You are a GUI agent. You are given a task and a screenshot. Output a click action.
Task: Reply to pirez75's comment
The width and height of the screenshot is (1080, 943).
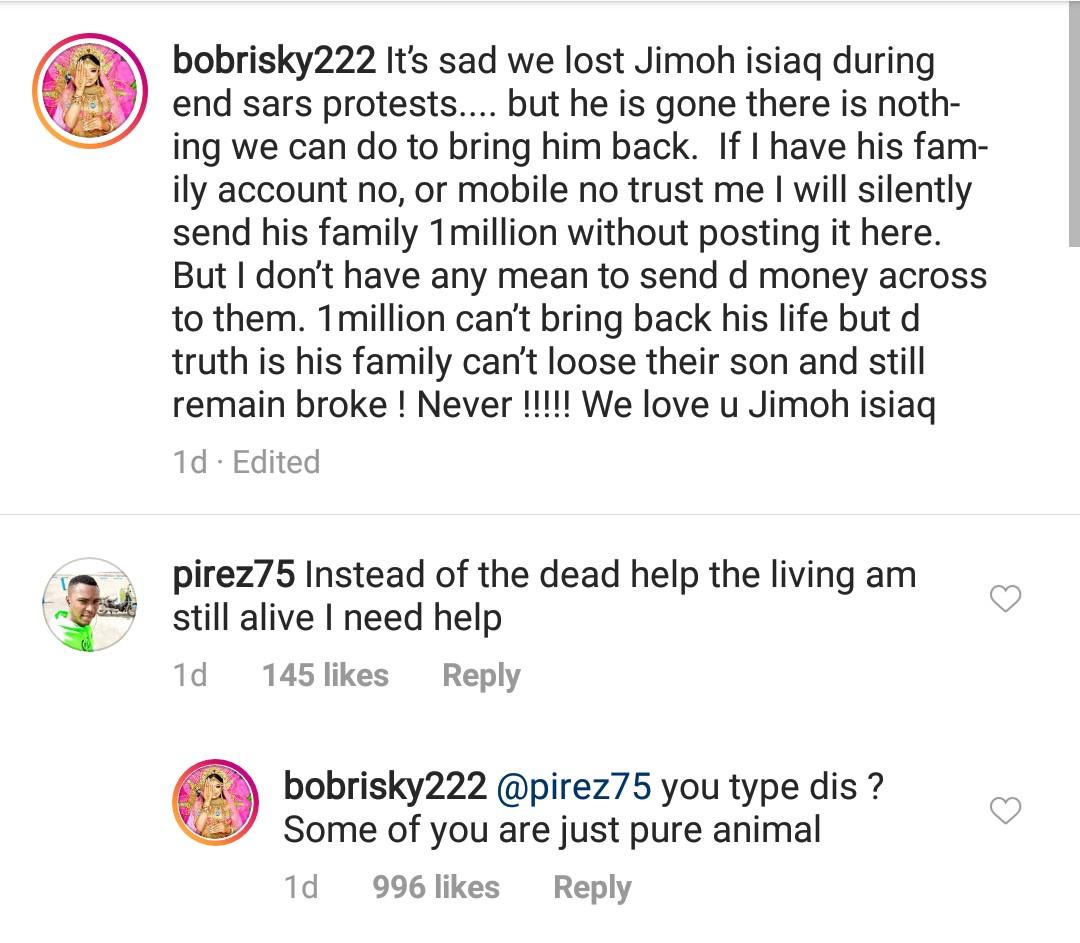coord(481,676)
